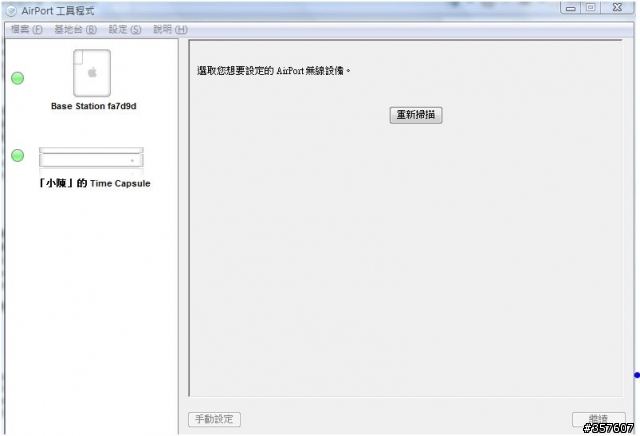Viewport: 640px width, 436px height.
Task: Select the Time Capsule device icon
Action: coord(91,157)
